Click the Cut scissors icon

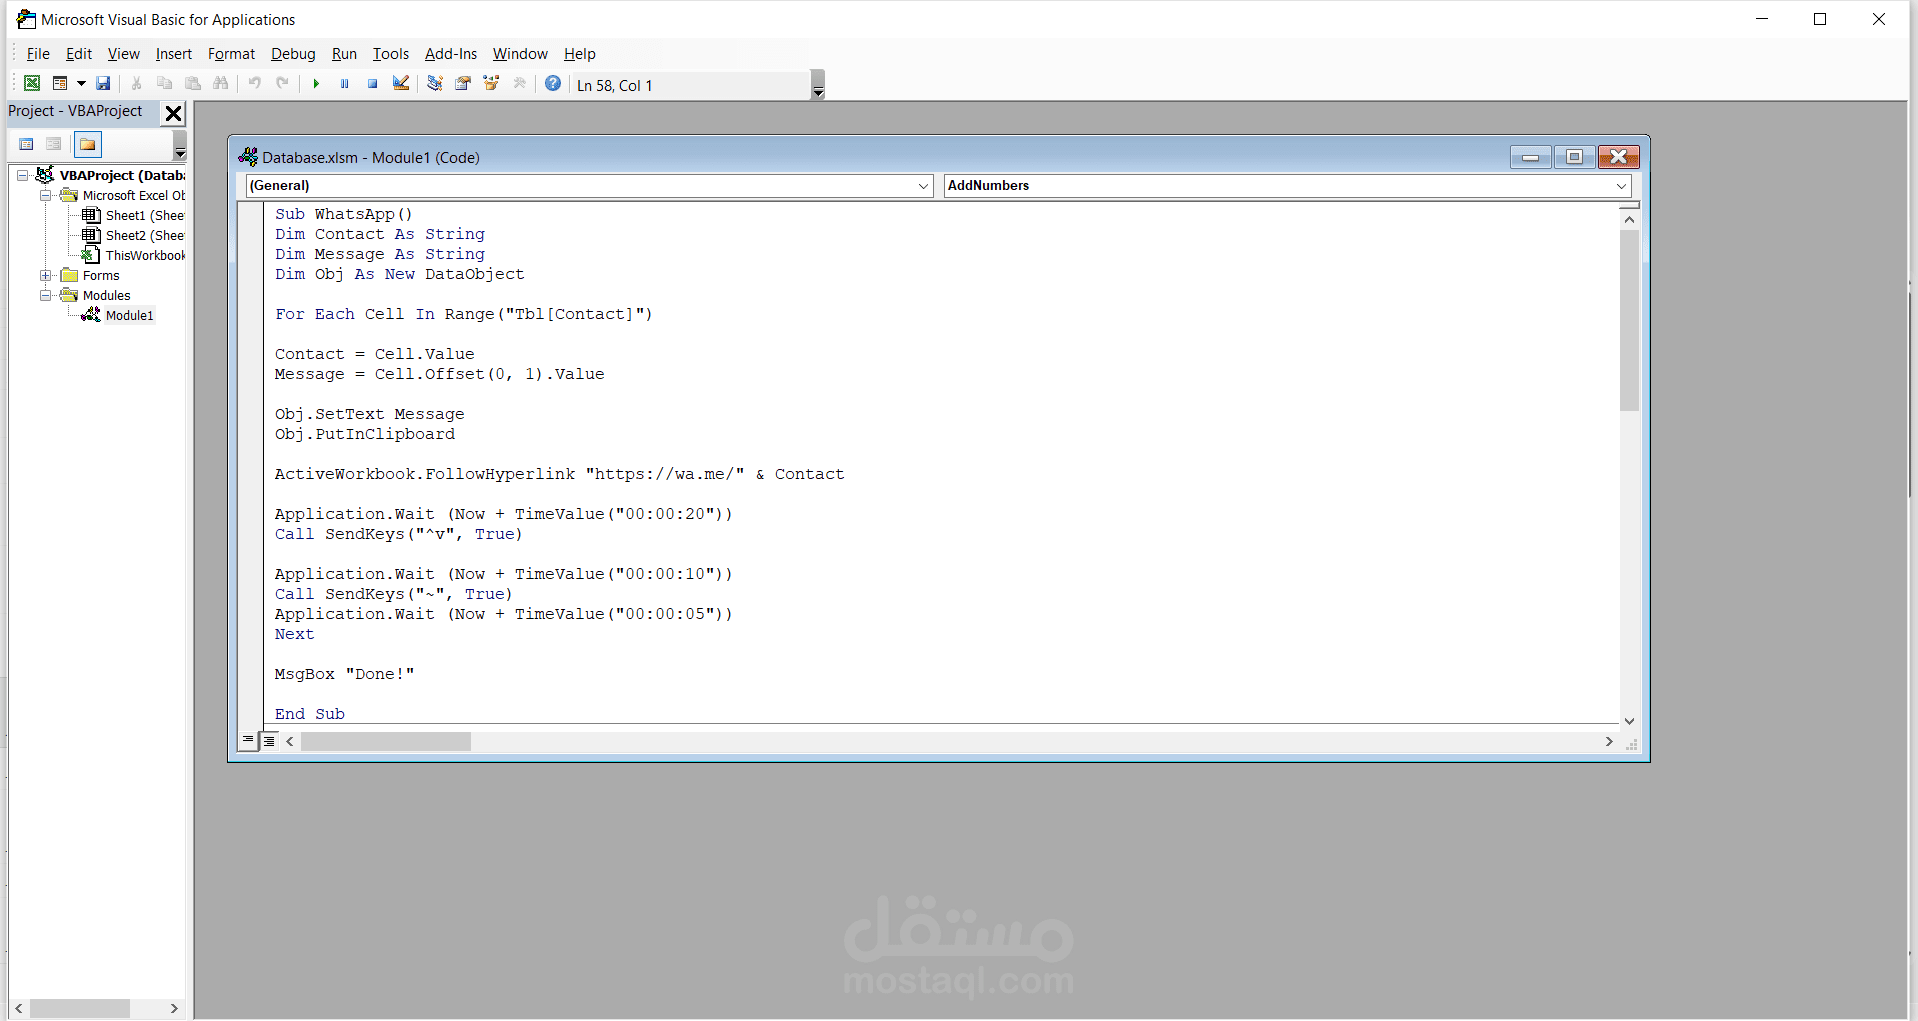[137, 84]
